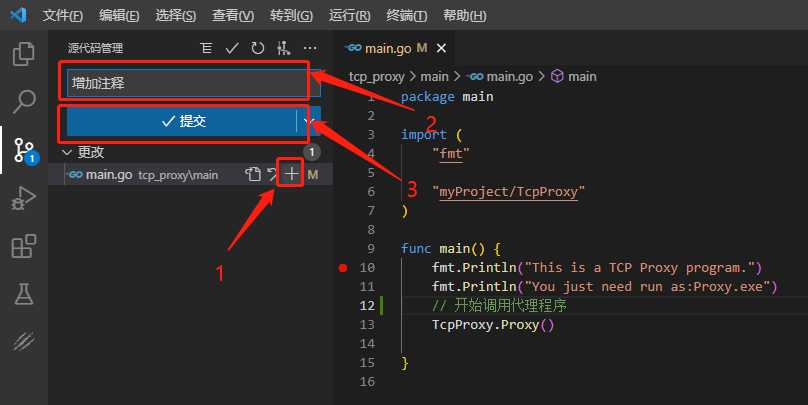
Task: Click the func main() declaration
Action: (x=450, y=248)
